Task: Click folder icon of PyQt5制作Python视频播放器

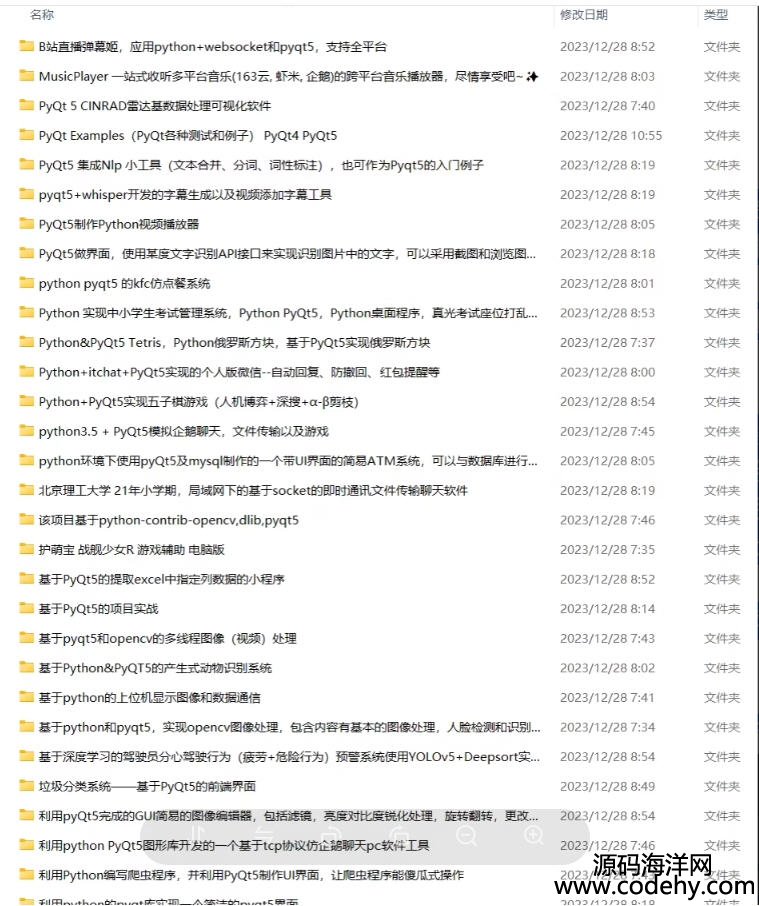Action: [x=27, y=224]
